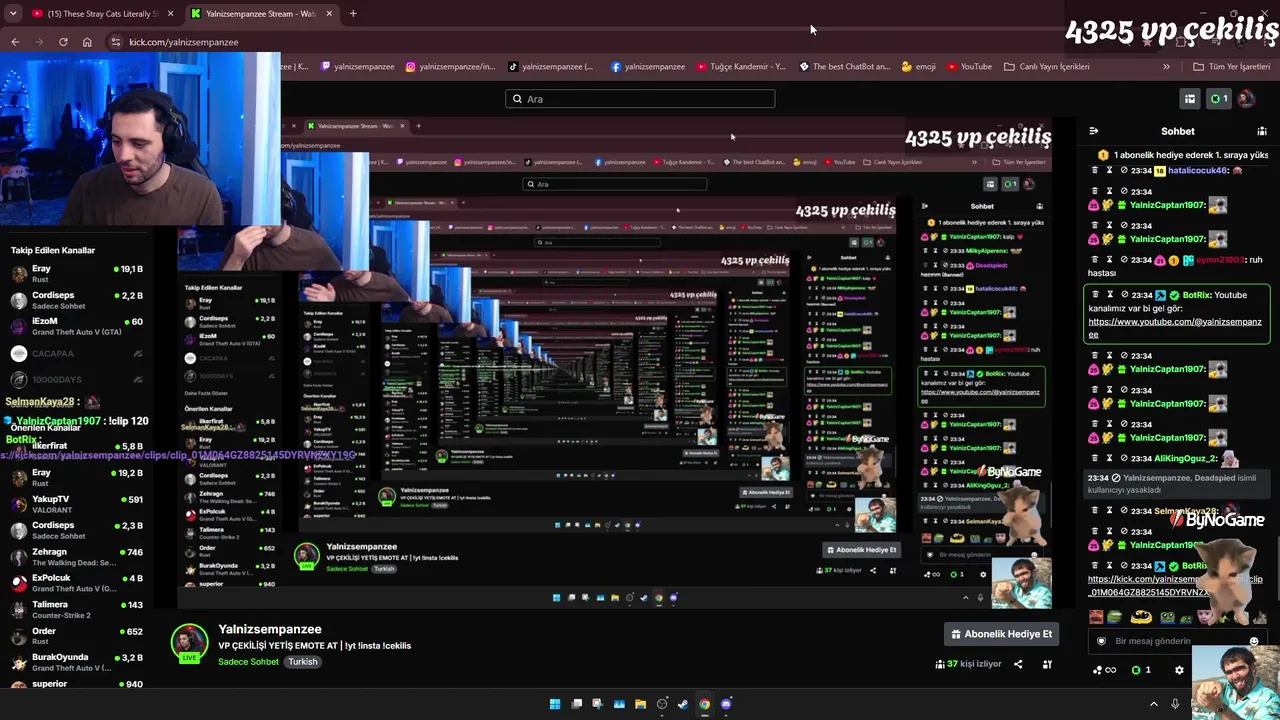Open the Windows Start menu
The image size is (1280, 720).
(555, 704)
